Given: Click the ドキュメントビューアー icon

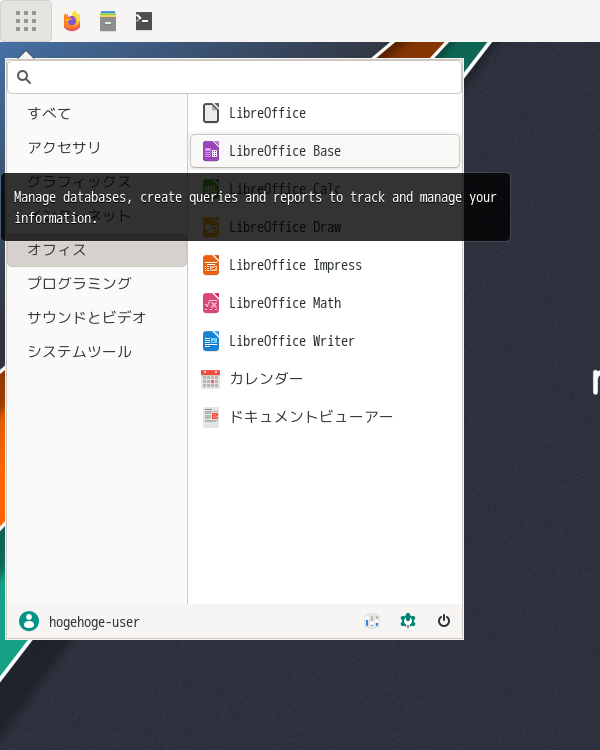Looking at the screenshot, I should (x=211, y=417).
